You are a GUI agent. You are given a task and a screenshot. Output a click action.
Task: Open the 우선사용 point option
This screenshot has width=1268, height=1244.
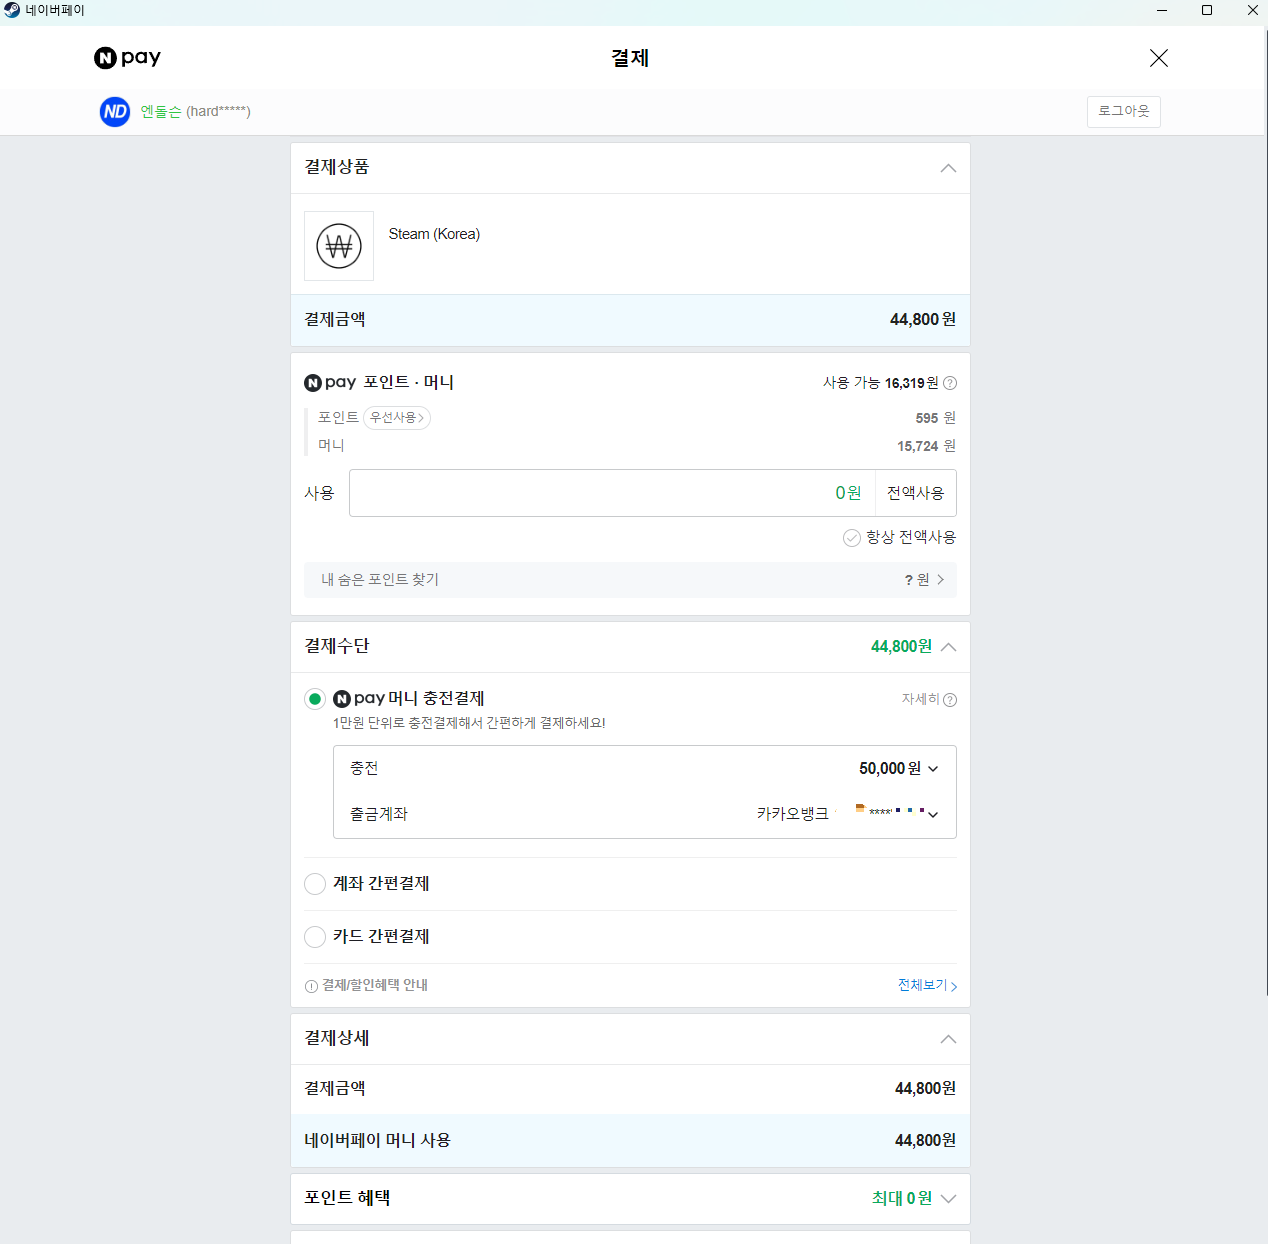pyautogui.click(x=397, y=418)
